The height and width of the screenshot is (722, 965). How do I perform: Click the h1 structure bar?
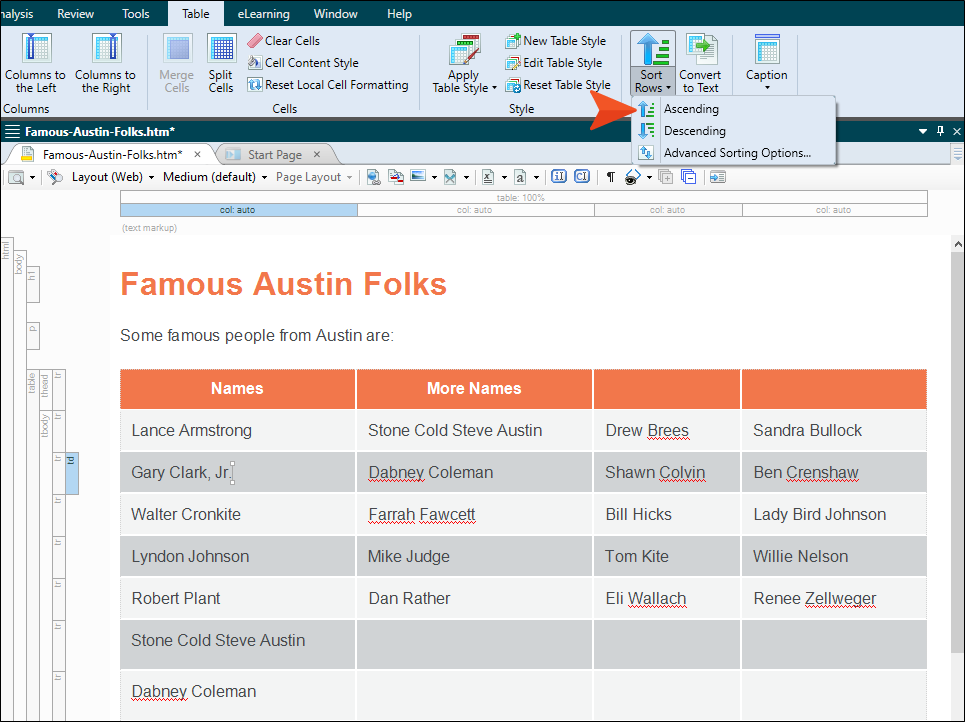pos(33,284)
